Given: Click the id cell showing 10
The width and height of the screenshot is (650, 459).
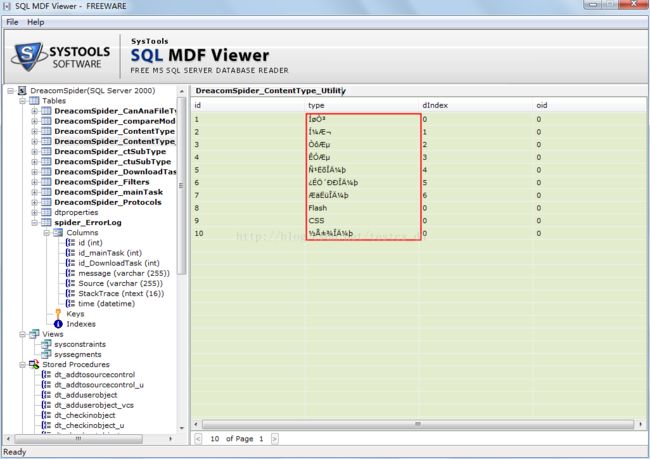Looking at the screenshot, I should tap(199, 233).
